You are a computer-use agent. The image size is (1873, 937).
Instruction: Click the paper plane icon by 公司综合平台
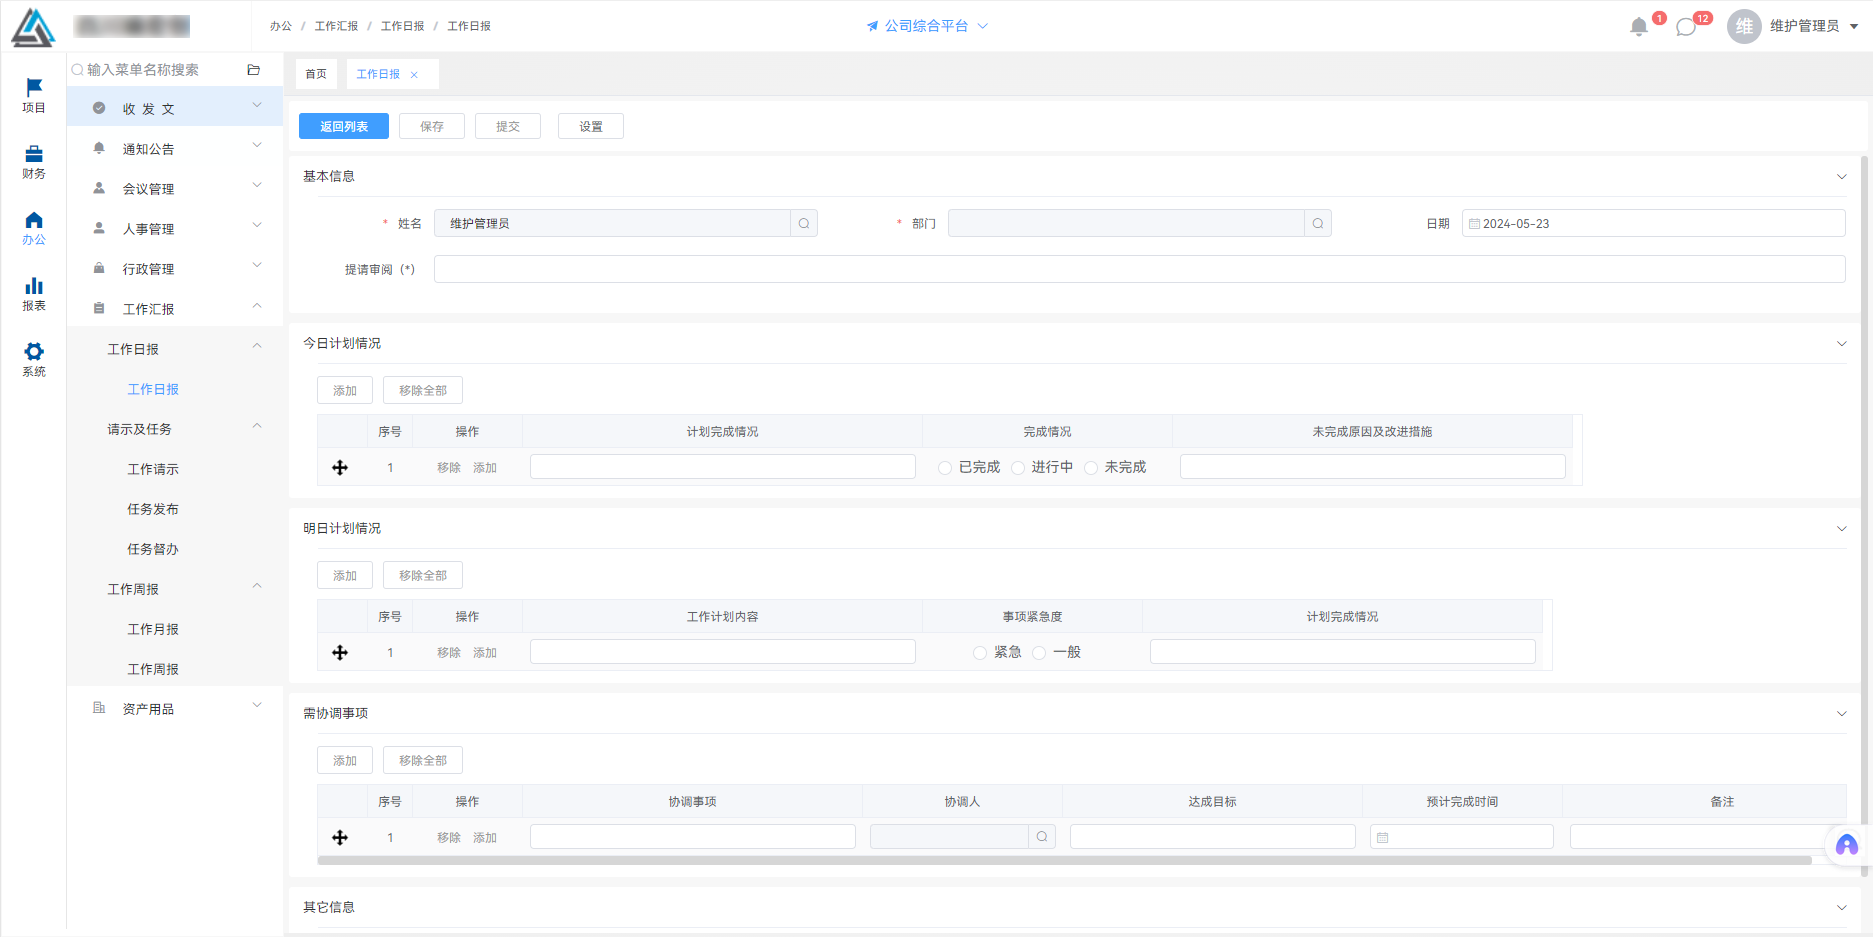(872, 26)
